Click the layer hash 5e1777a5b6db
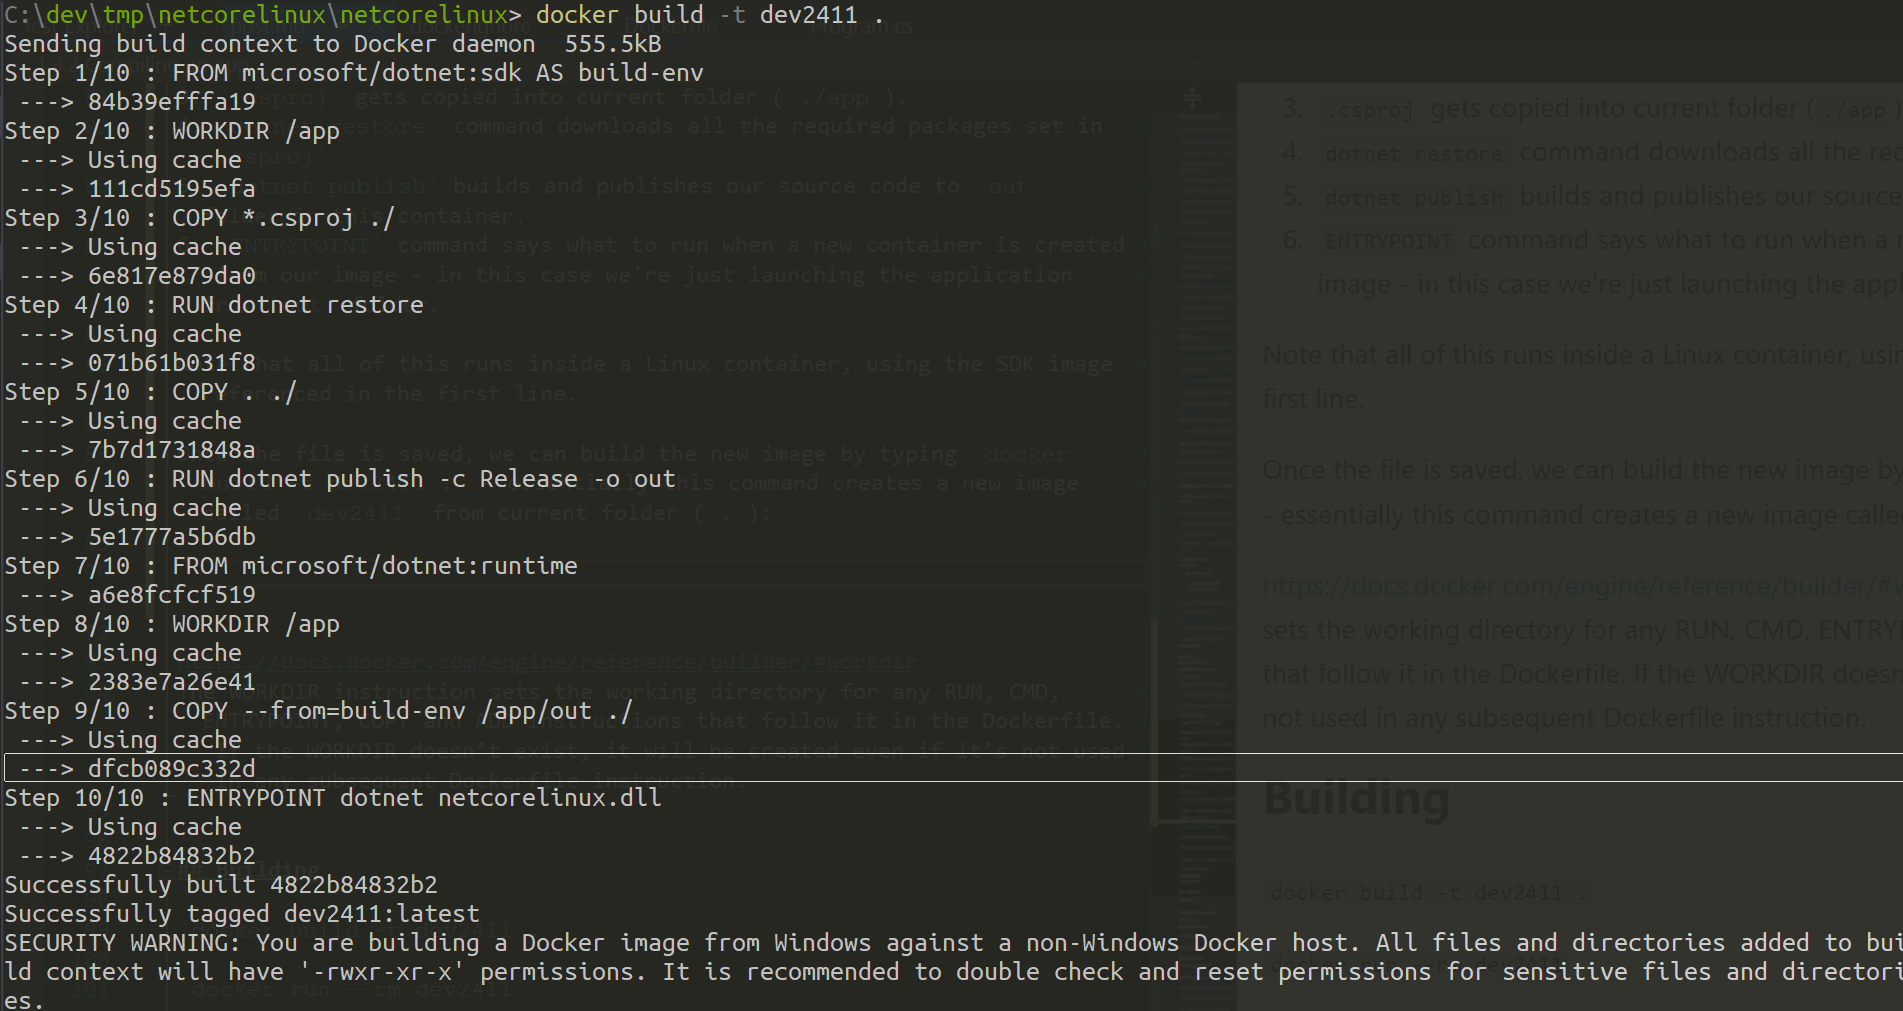The image size is (1903, 1011). coord(171,537)
